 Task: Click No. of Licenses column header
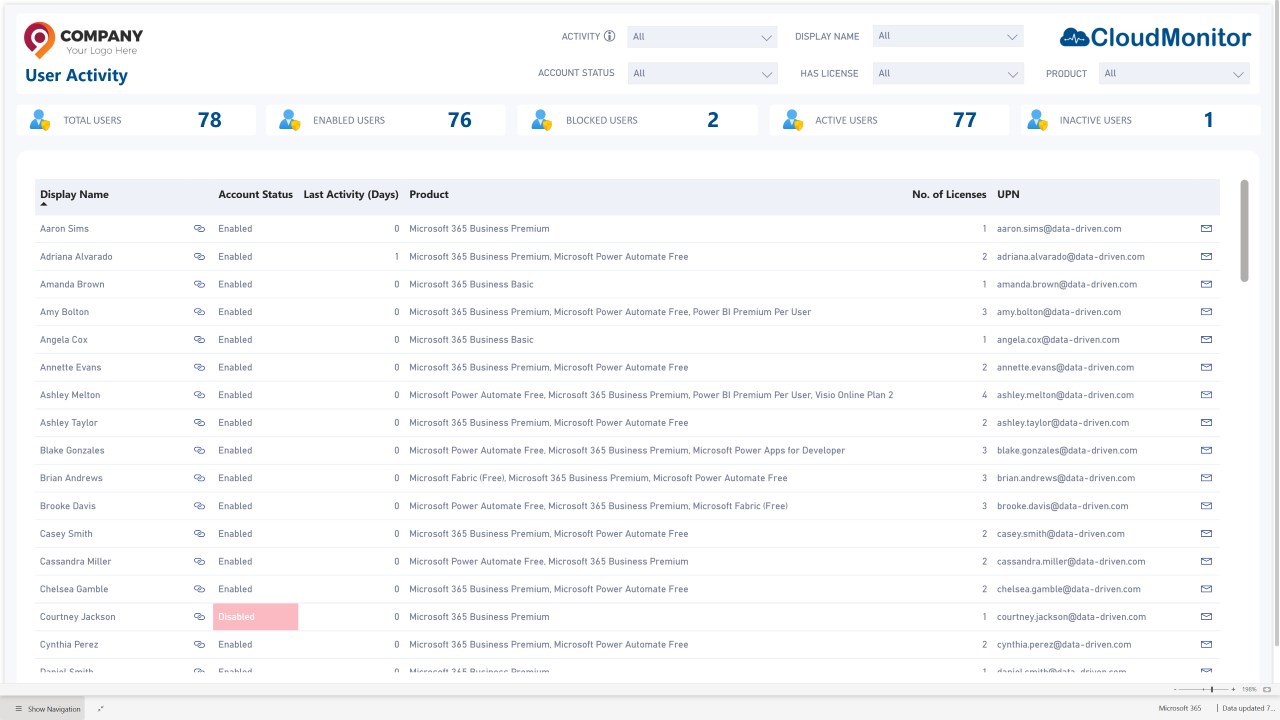(x=949, y=195)
